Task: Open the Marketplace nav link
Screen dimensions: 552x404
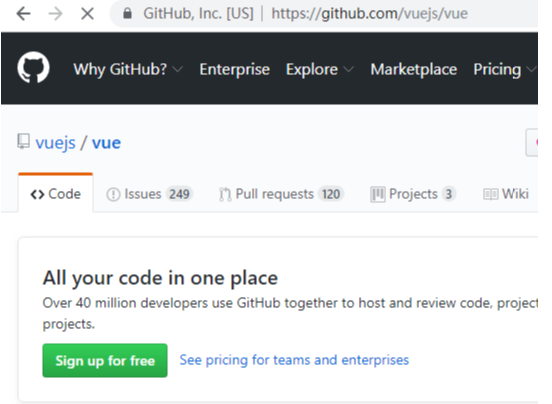Action: pos(414,69)
